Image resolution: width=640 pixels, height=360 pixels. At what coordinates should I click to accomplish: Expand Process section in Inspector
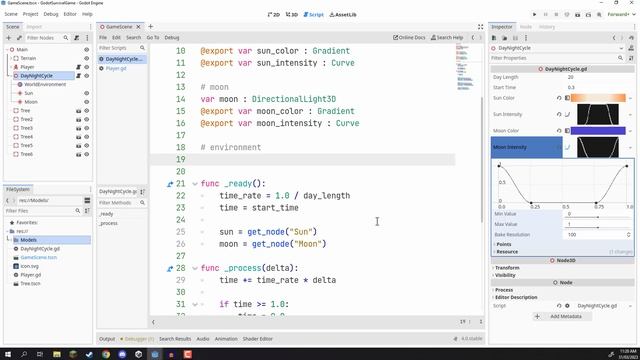click(x=504, y=290)
